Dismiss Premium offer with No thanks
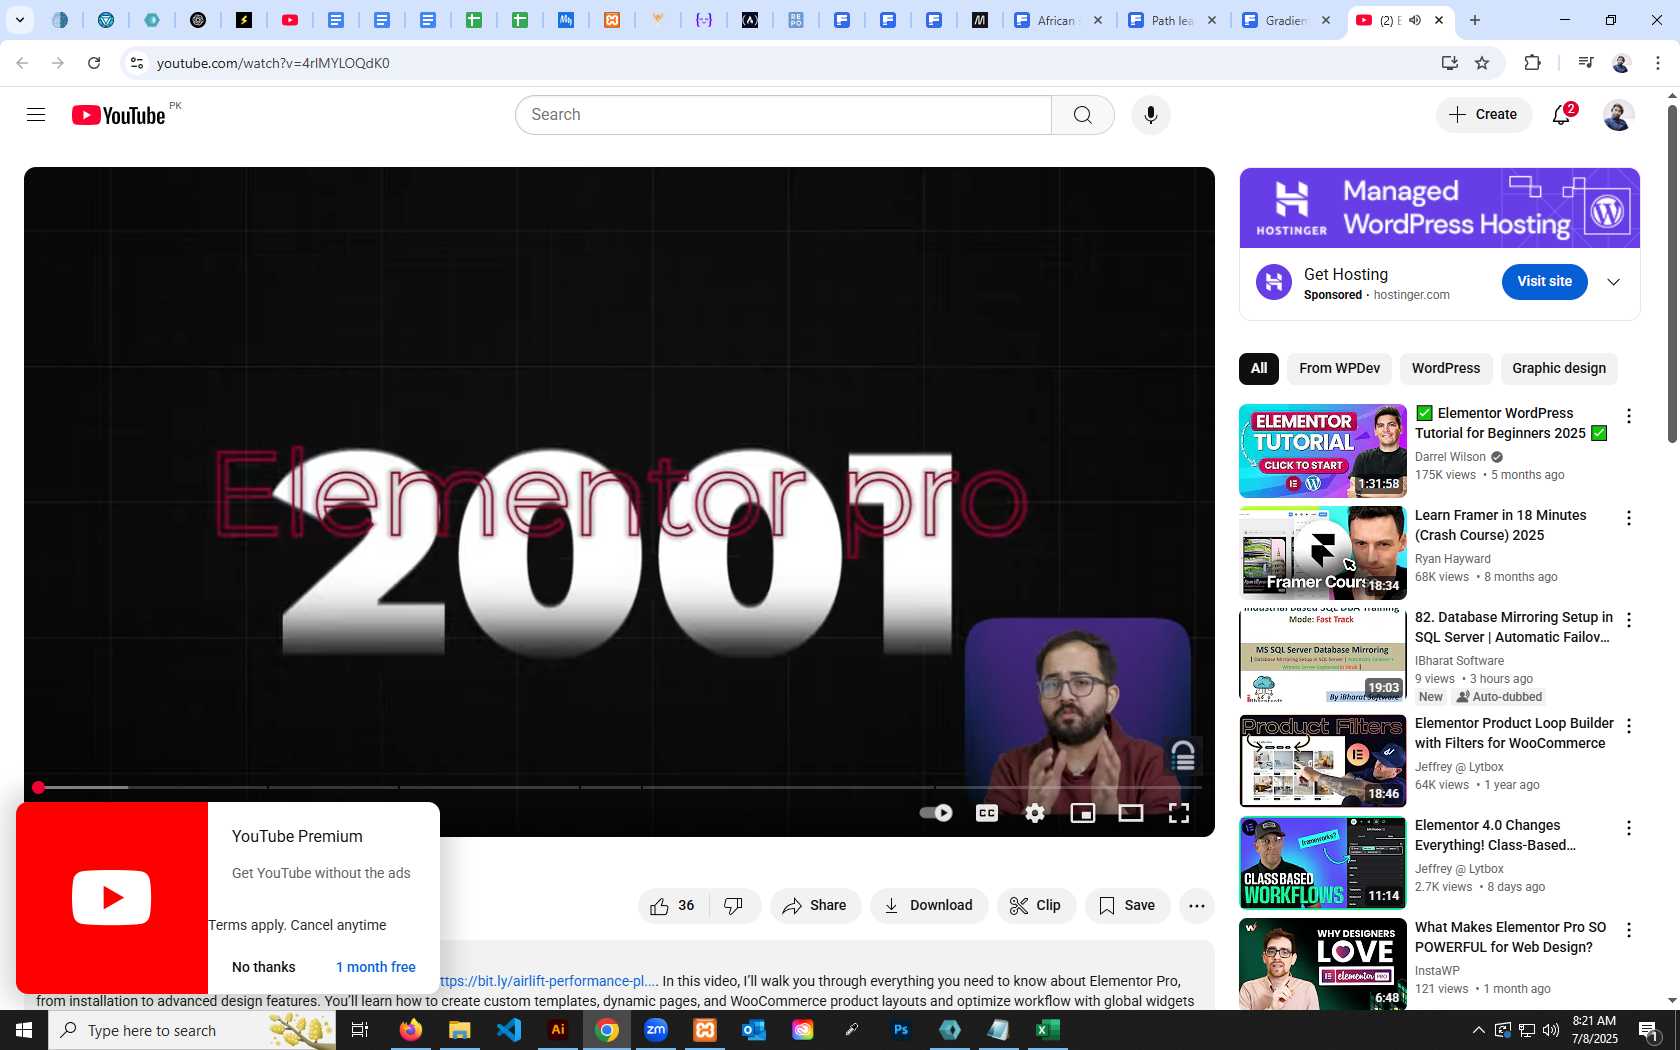 pos(264,967)
